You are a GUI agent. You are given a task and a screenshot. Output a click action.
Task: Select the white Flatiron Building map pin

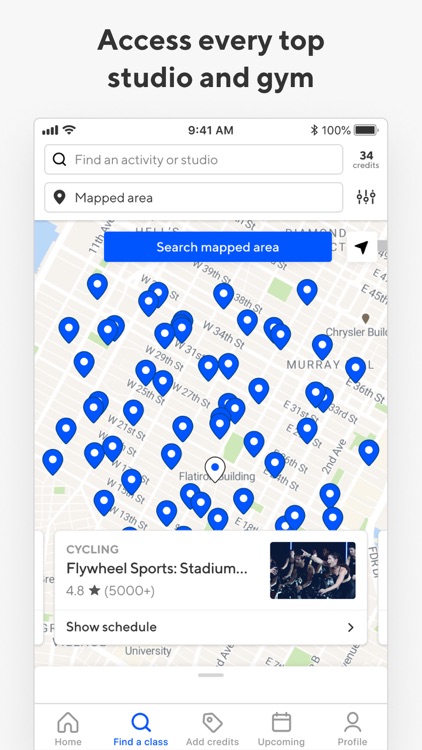(215, 469)
